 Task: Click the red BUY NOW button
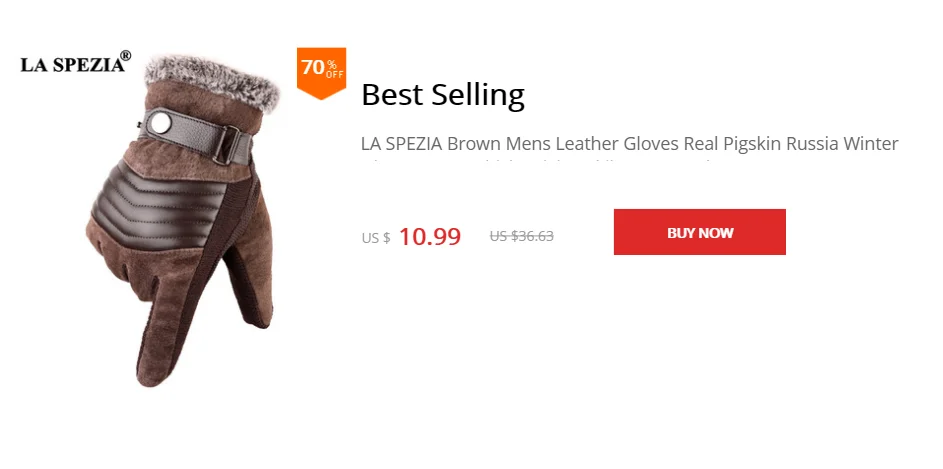point(699,232)
